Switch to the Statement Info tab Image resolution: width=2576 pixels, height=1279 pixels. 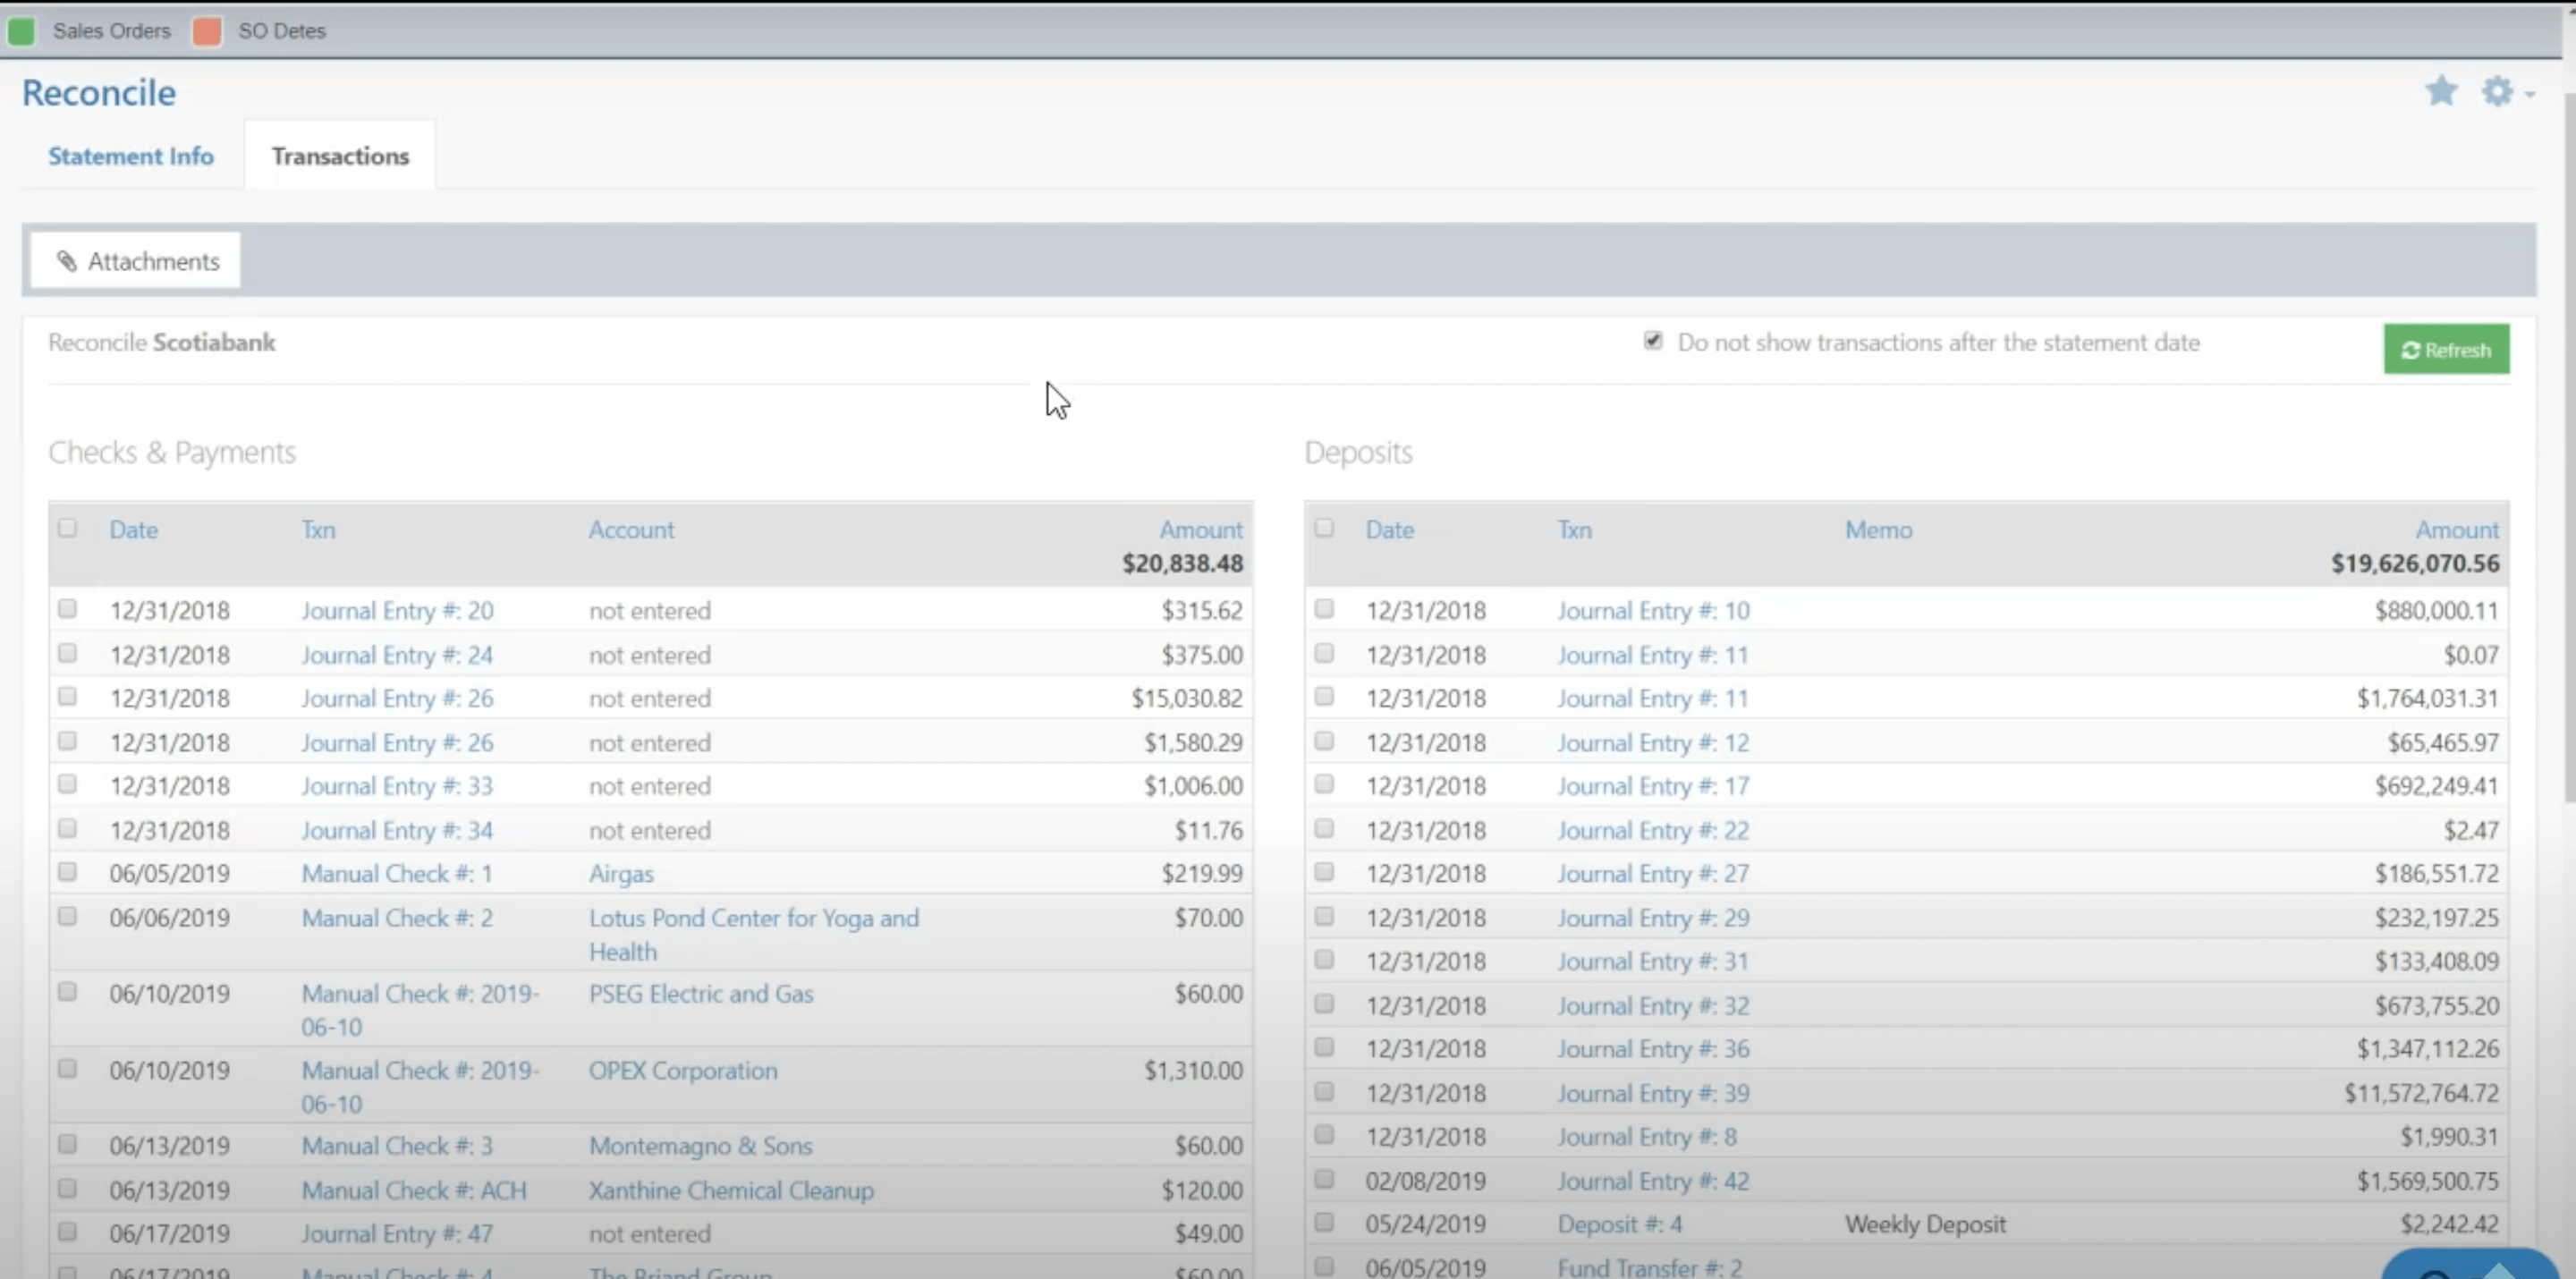coord(131,156)
